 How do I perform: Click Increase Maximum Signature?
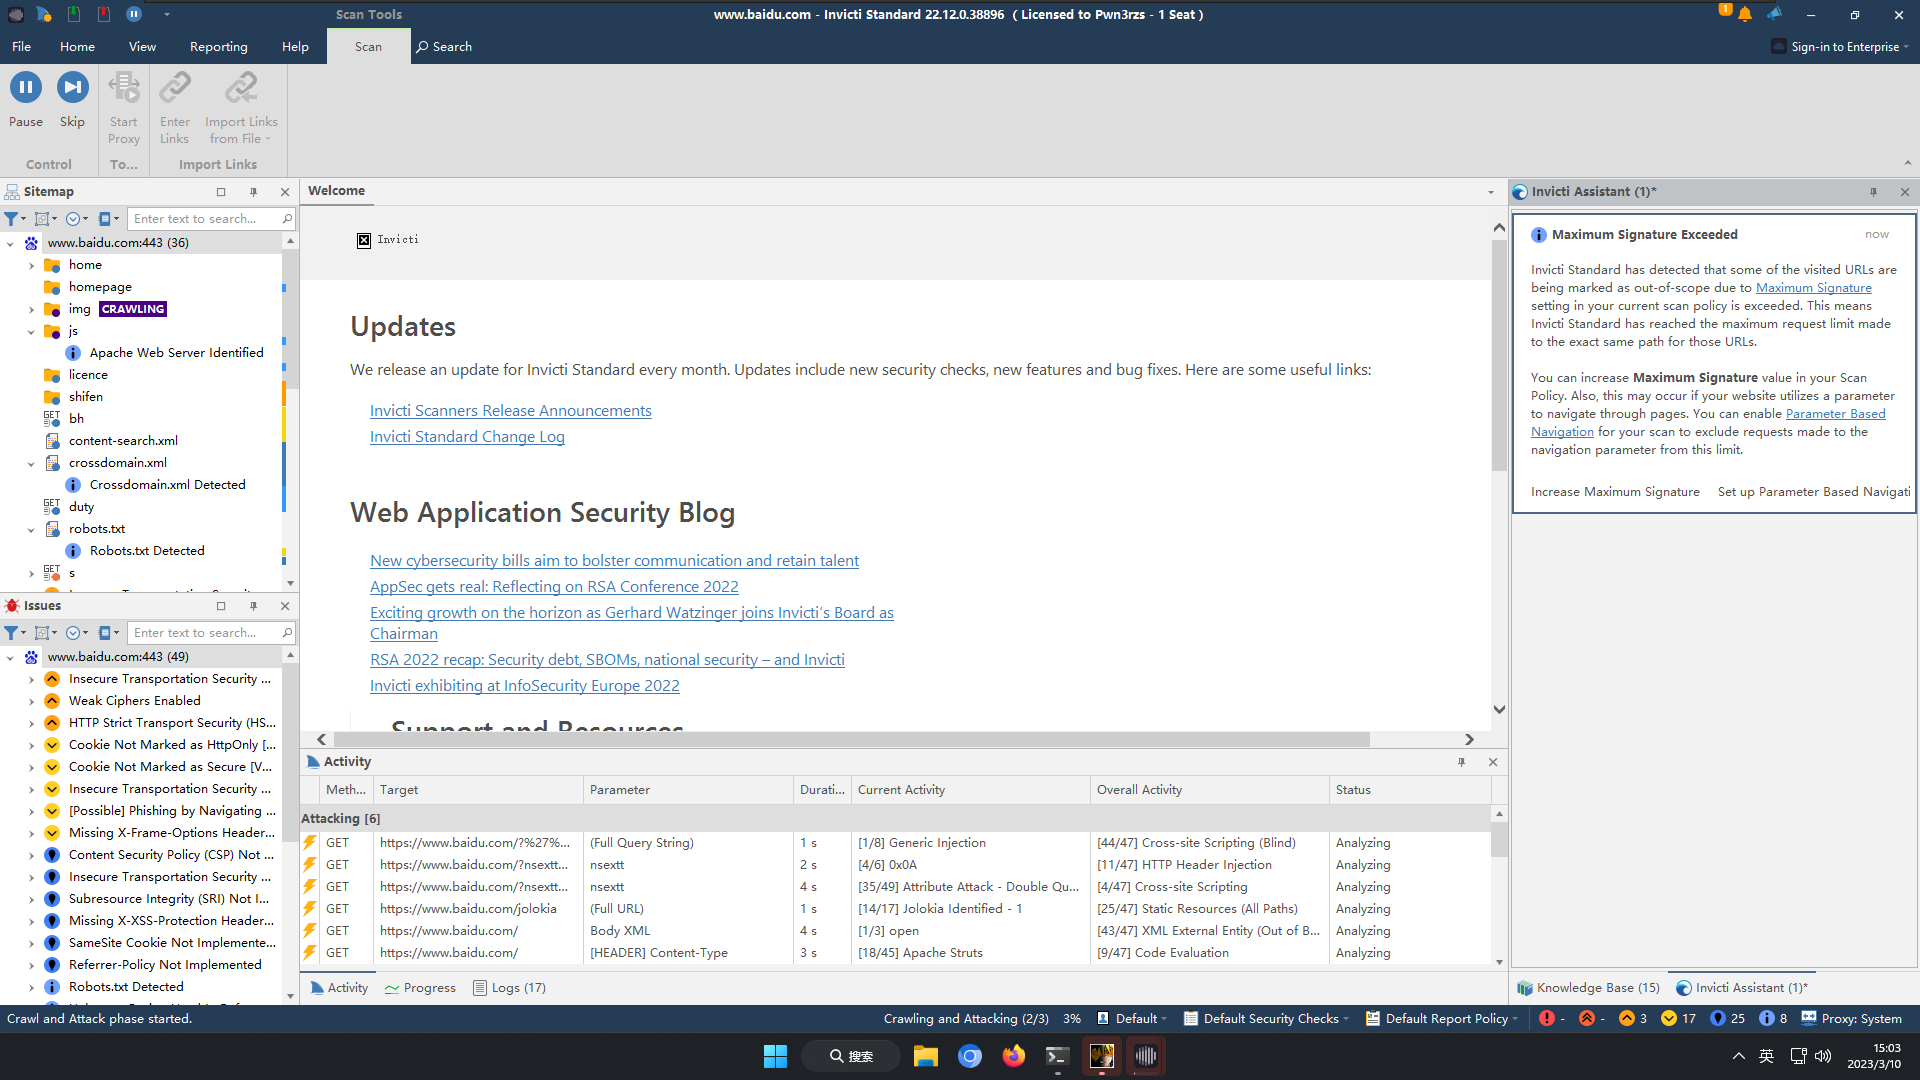point(1614,491)
